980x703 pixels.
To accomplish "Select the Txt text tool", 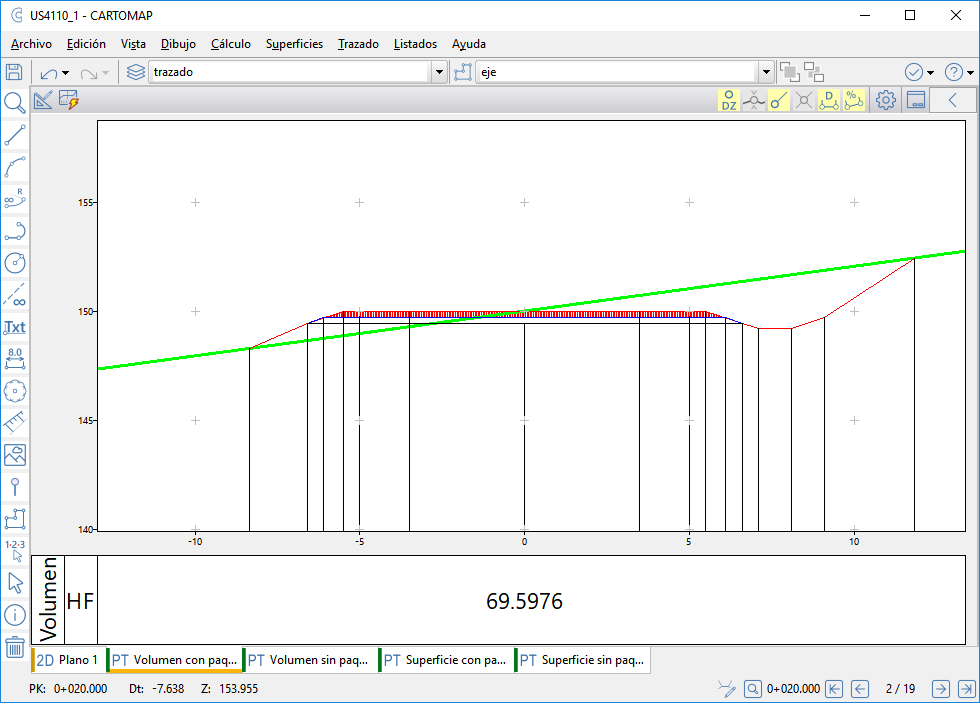I will pyautogui.click(x=15, y=327).
